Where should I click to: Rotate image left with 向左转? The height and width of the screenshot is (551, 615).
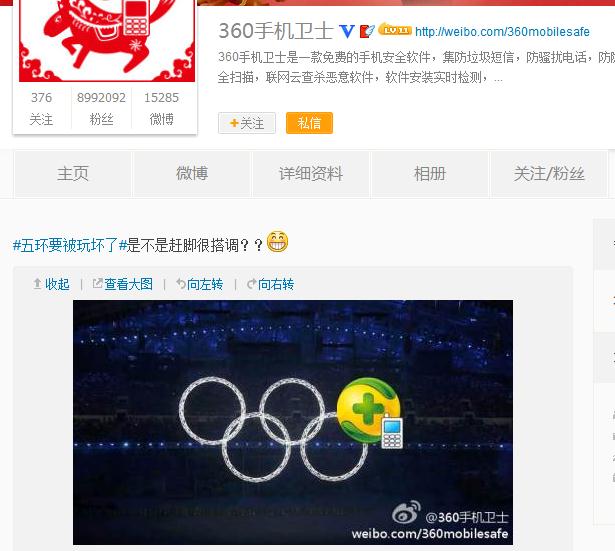click(x=200, y=284)
